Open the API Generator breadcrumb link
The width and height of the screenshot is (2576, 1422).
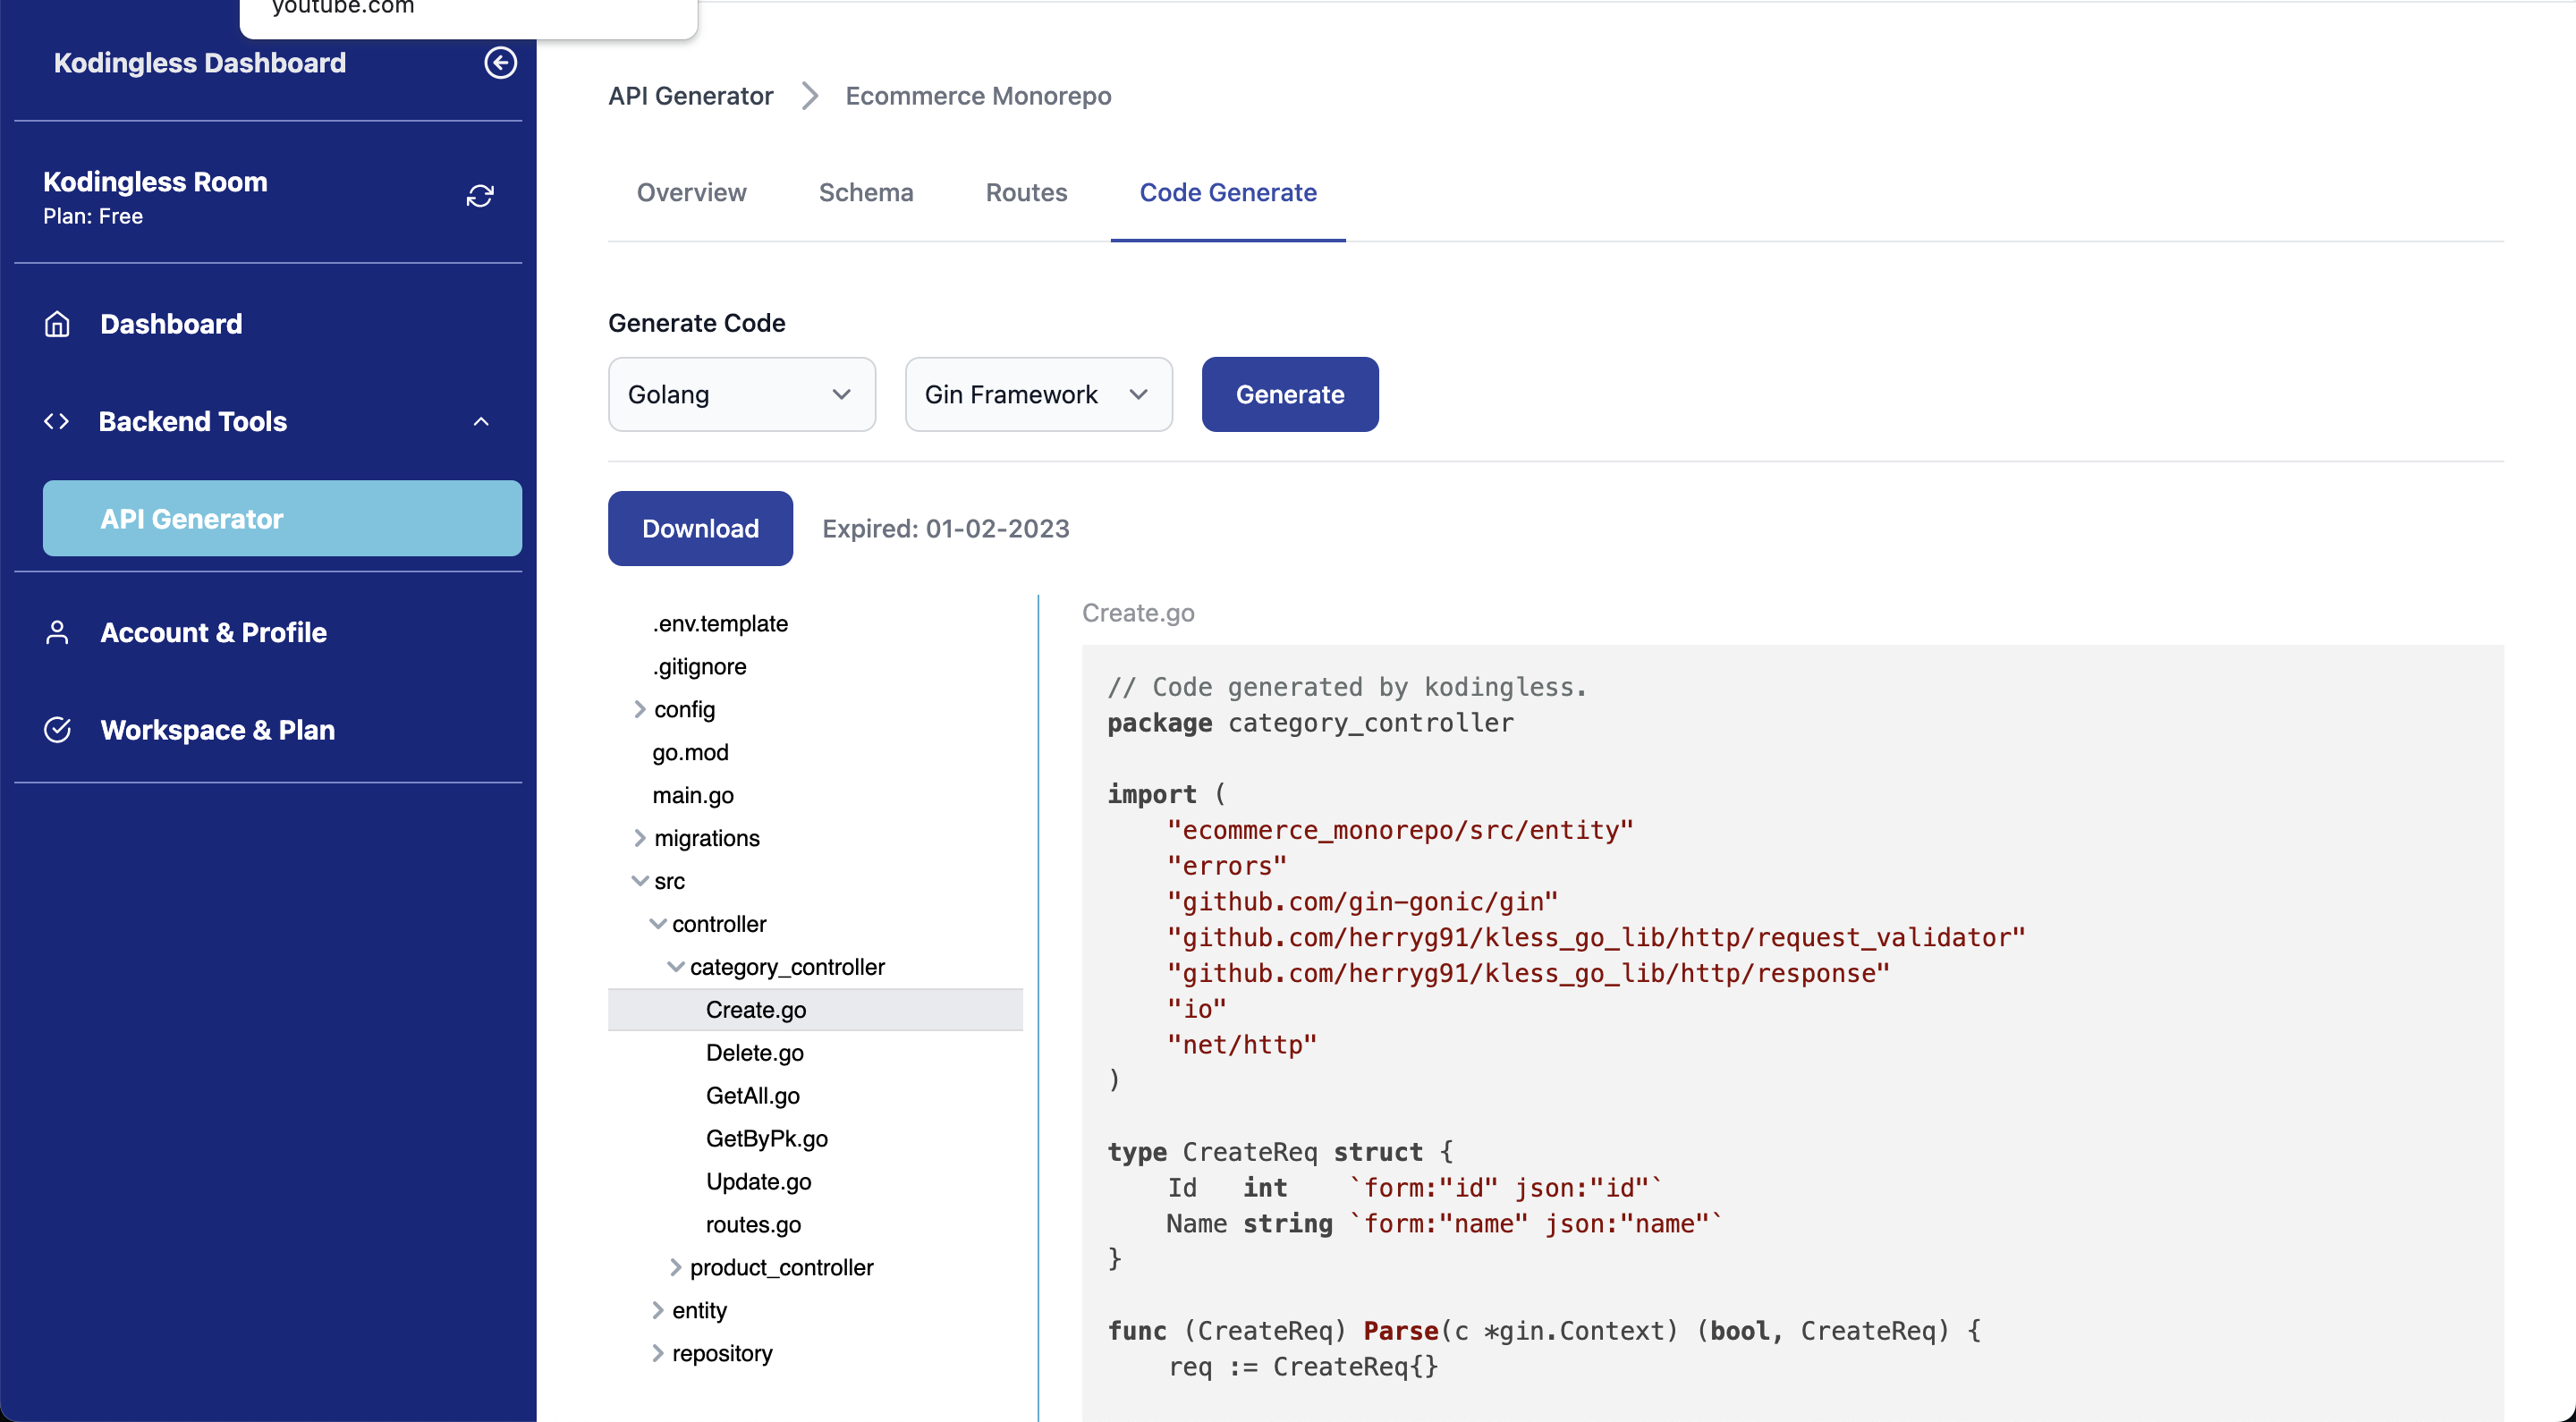click(691, 96)
